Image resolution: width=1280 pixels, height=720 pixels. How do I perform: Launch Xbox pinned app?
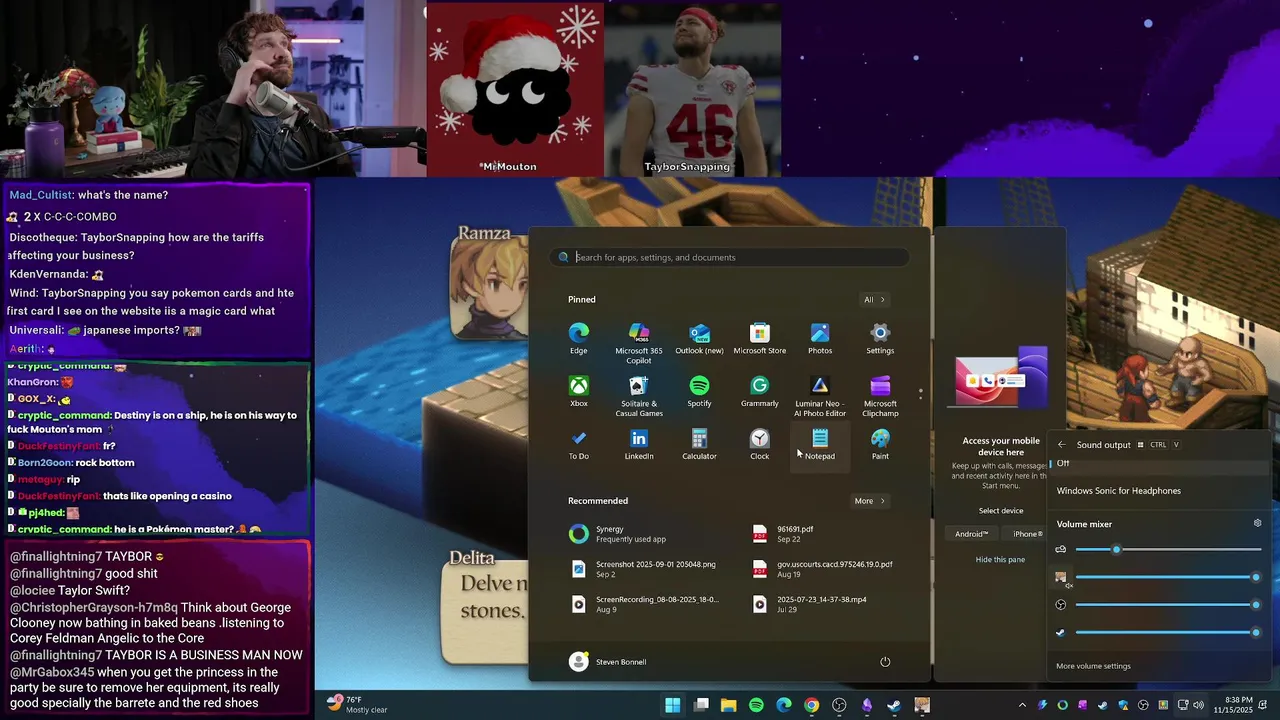point(578,391)
